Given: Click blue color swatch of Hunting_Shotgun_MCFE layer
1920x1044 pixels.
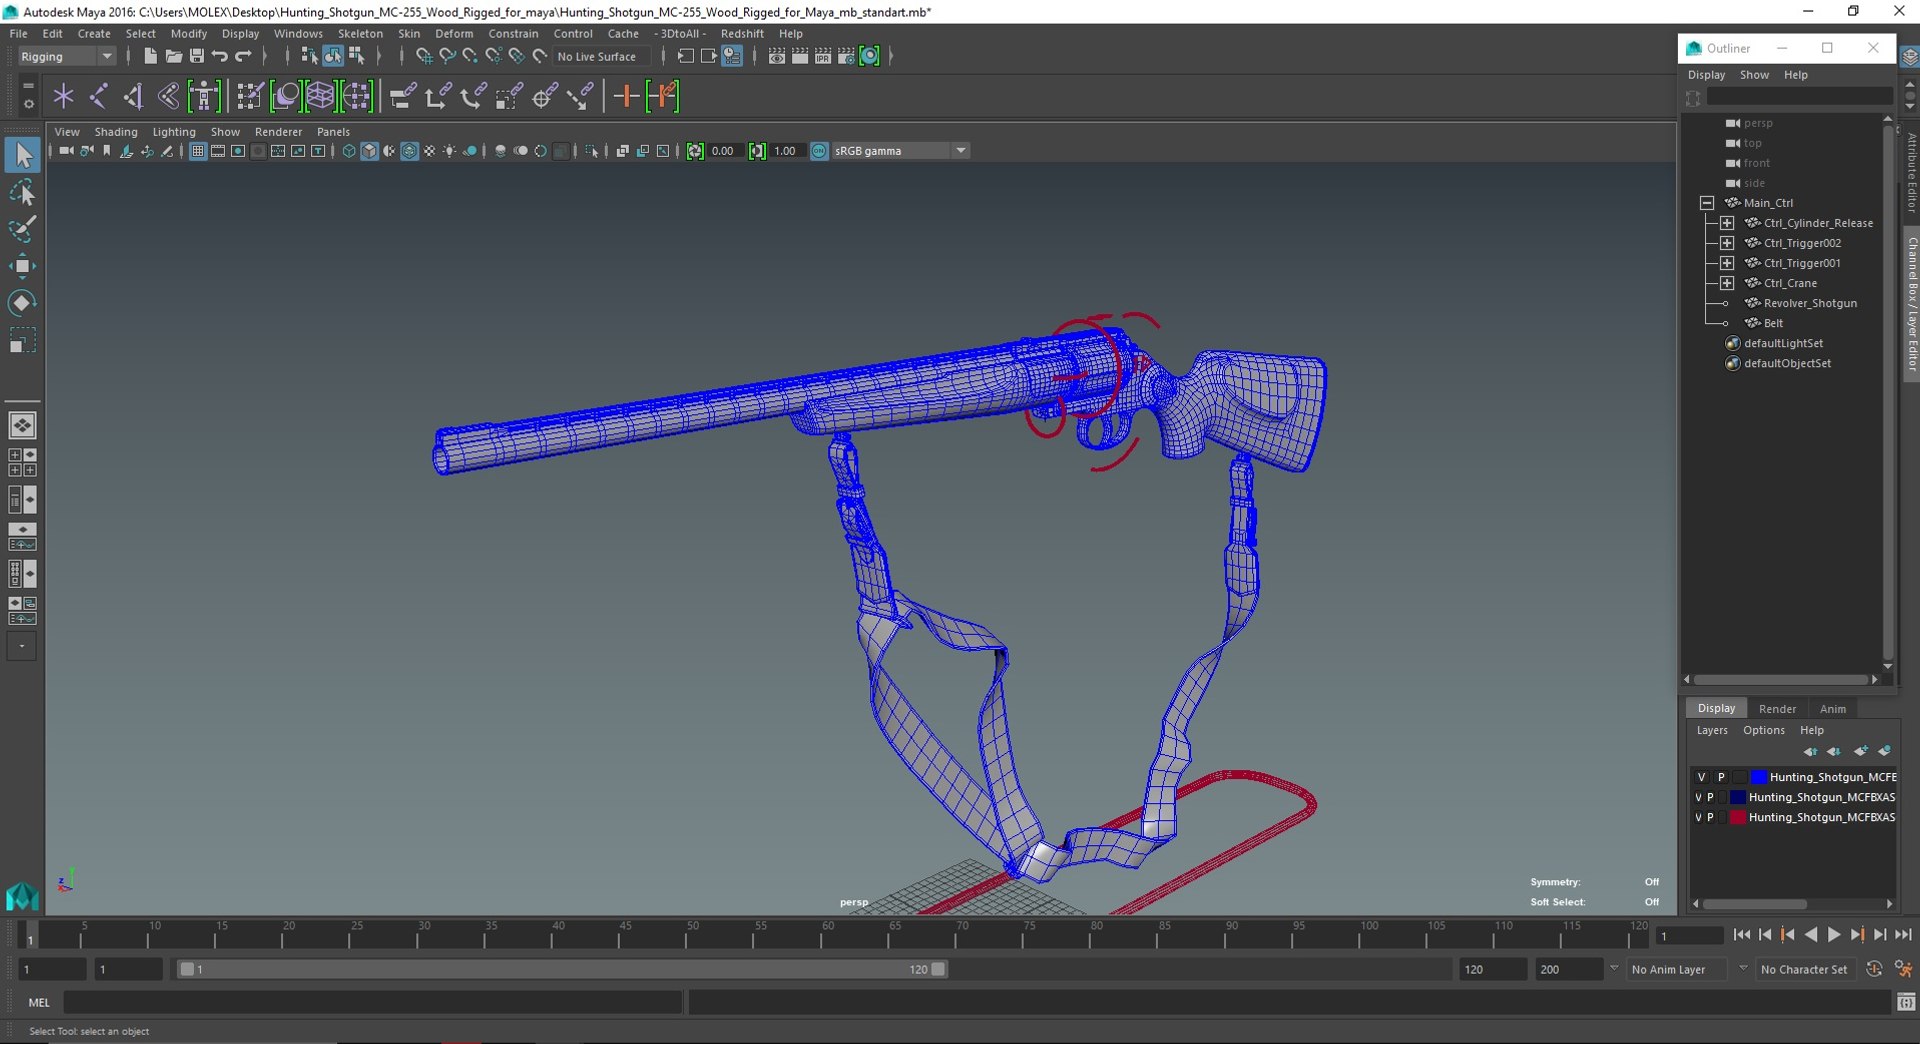Looking at the screenshot, I should tap(1759, 777).
